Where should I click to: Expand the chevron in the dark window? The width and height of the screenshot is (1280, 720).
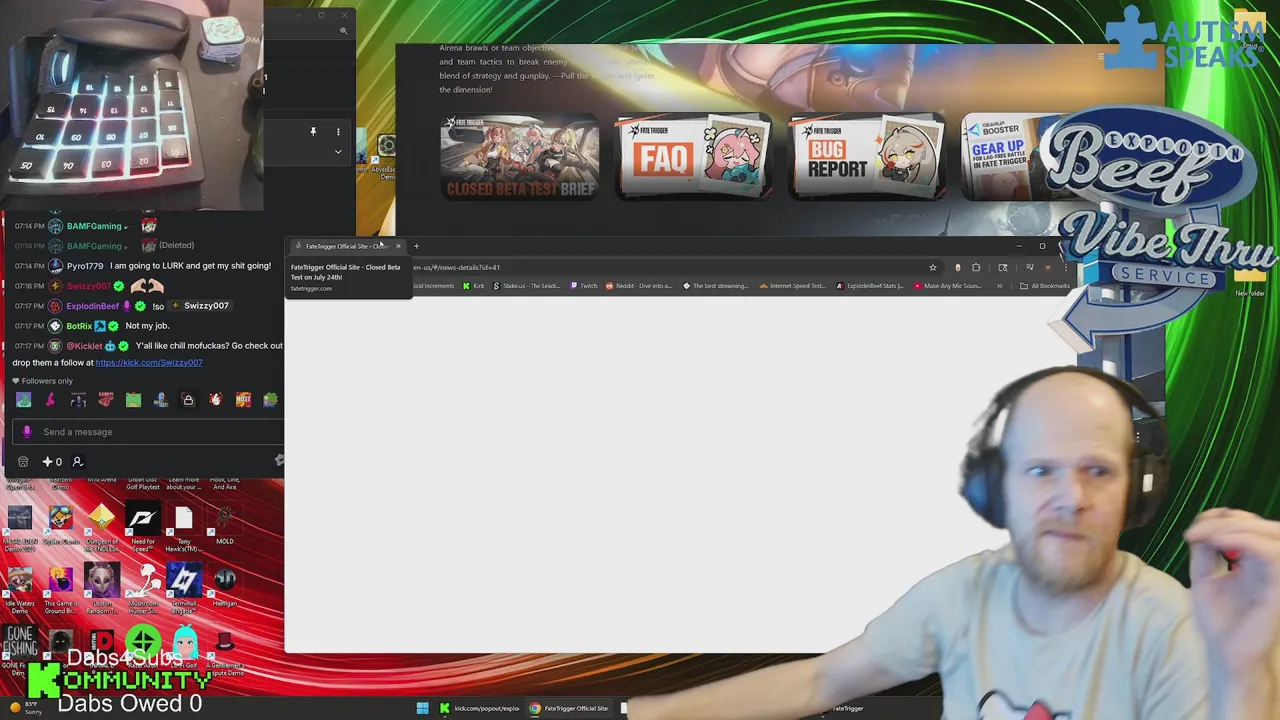tap(338, 152)
